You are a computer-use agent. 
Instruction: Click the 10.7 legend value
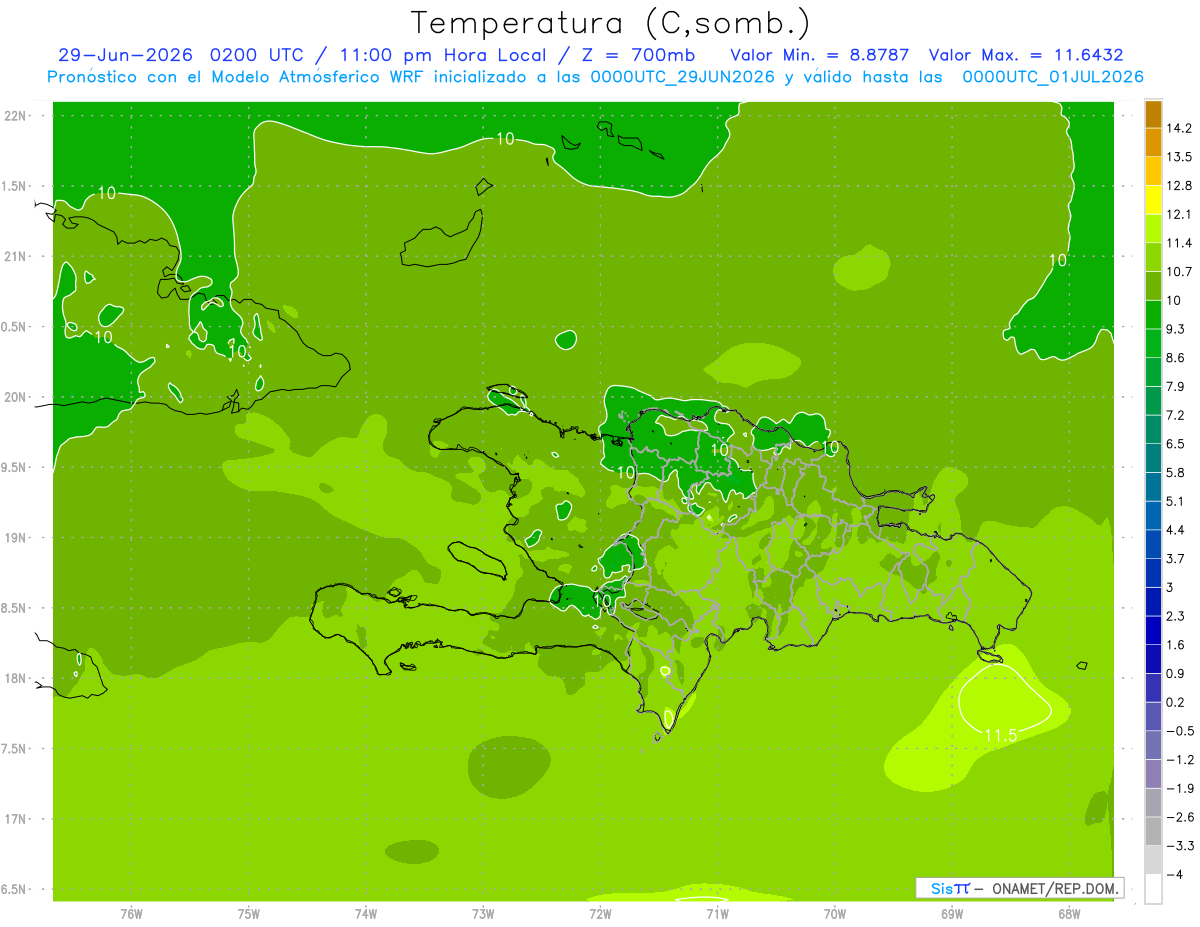tap(1181, 271)
